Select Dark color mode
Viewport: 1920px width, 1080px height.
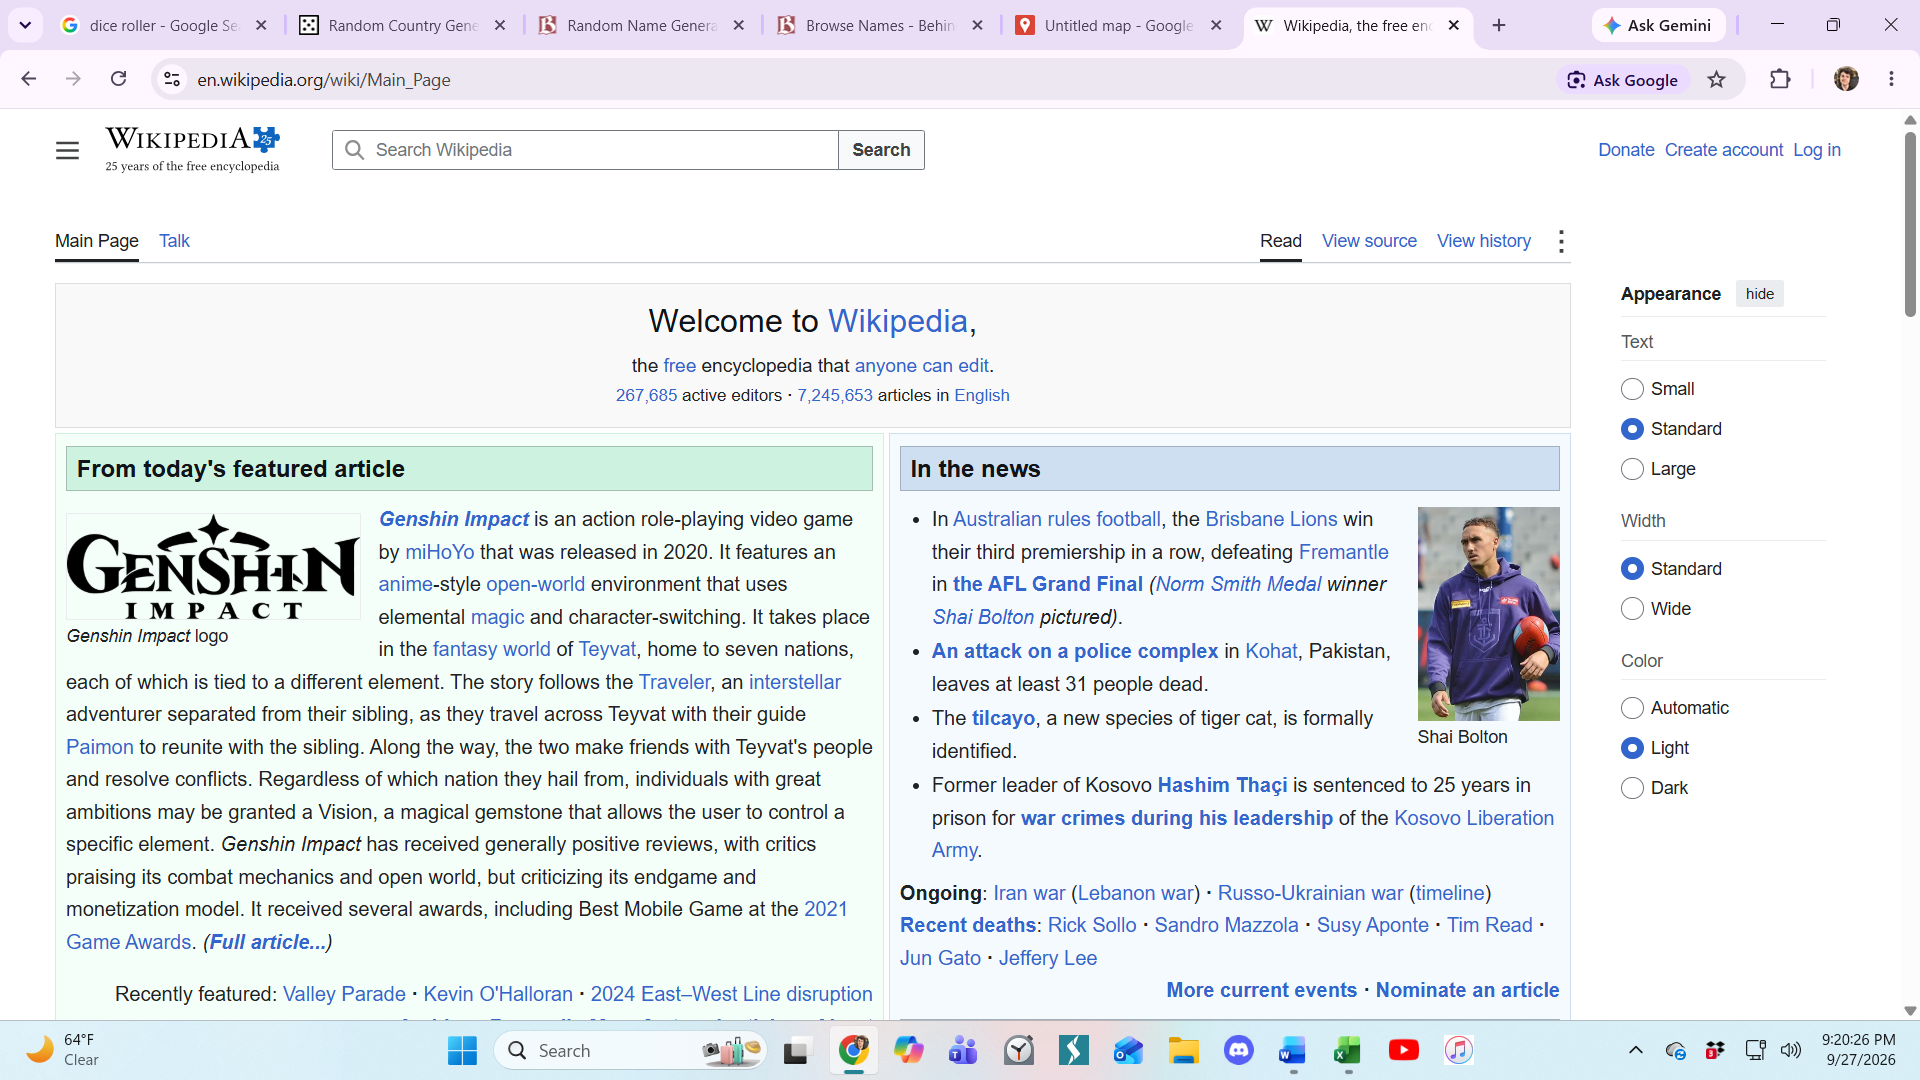tap(1632, 788)
